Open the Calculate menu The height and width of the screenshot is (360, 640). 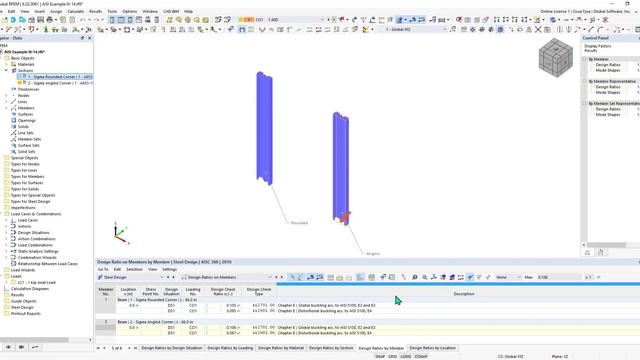coord(76,11)
